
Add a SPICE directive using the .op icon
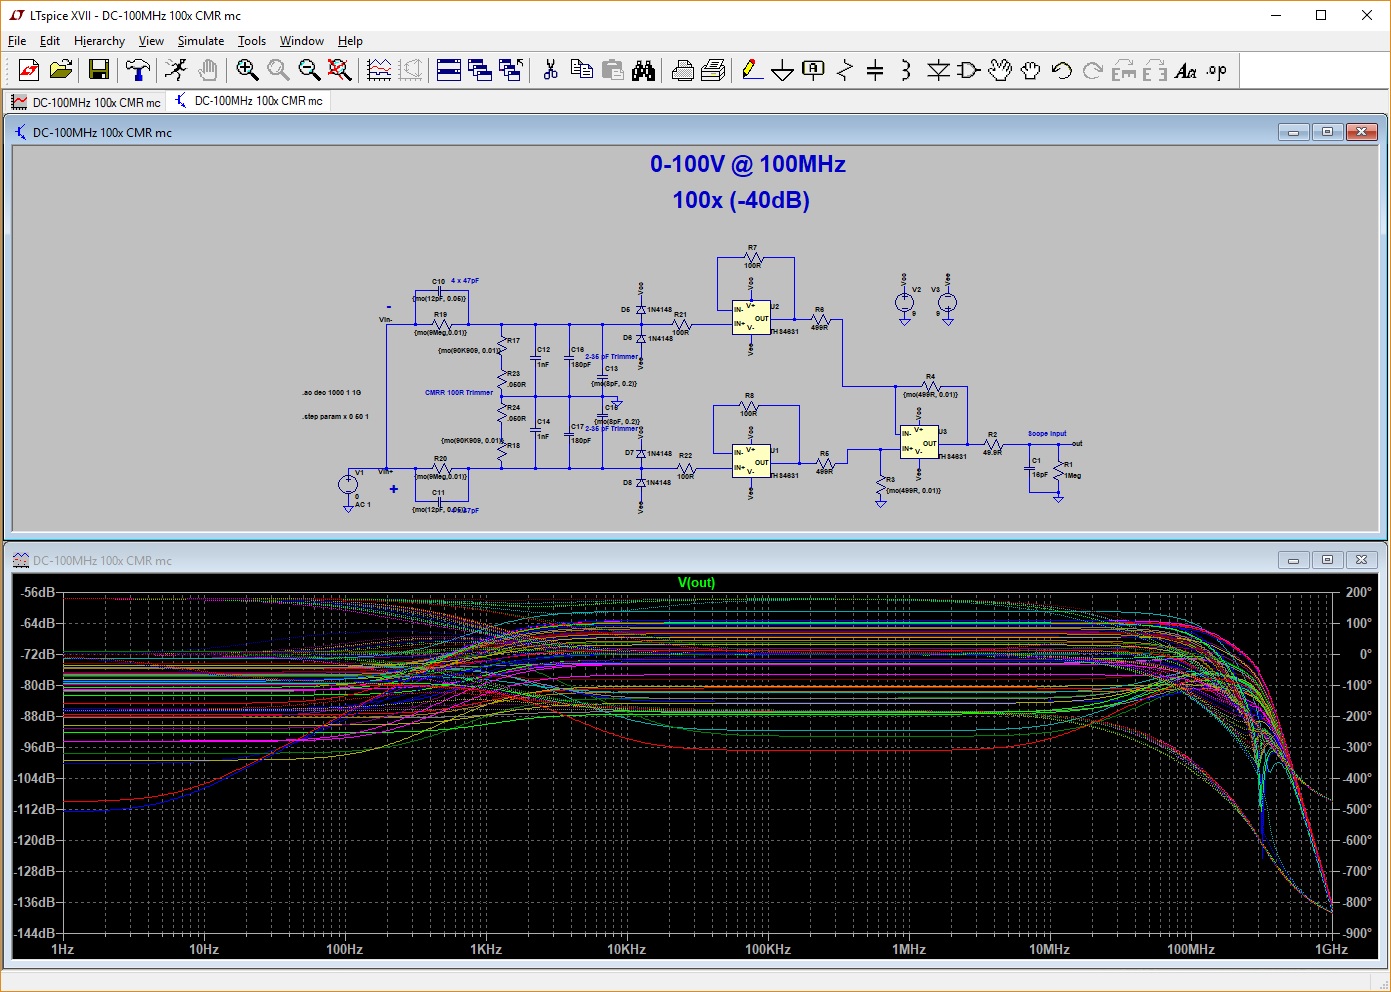point(1217,70)
